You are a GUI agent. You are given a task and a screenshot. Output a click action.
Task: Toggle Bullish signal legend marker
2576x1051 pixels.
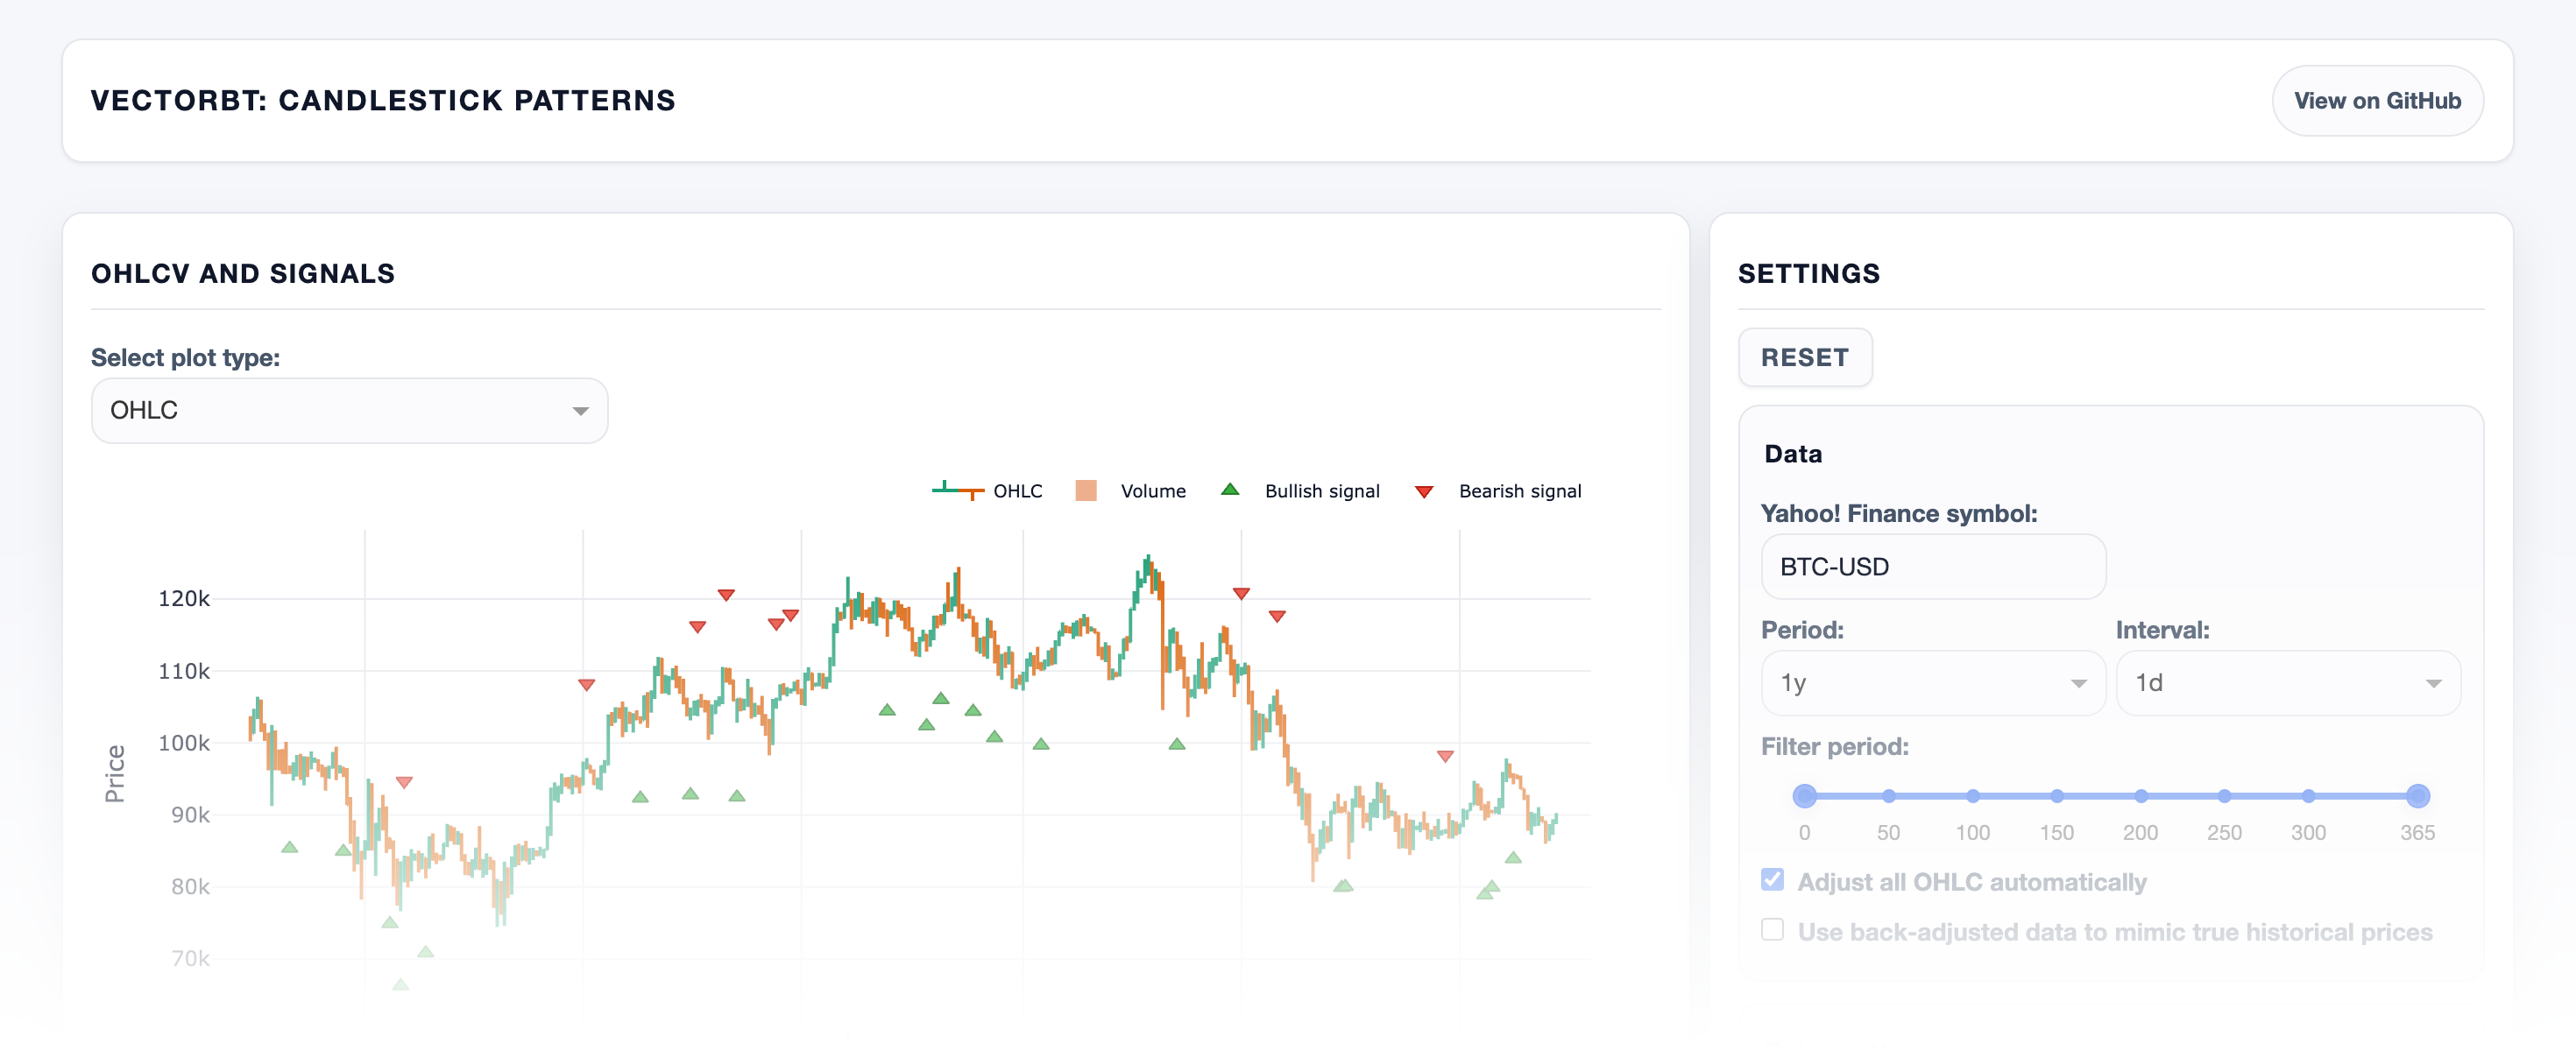coord(1230,490)
